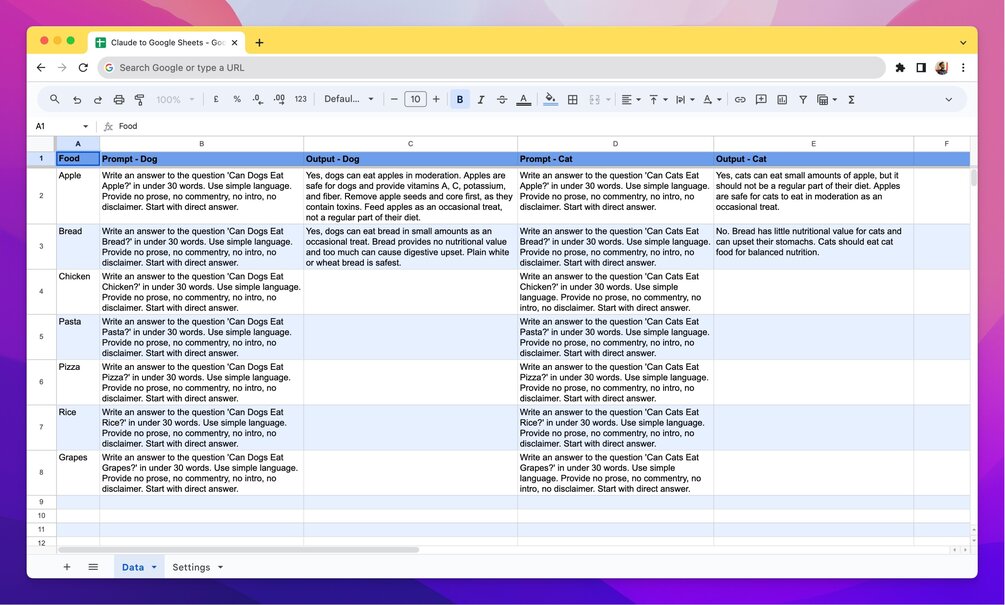Open the functions sigma menu
Image resolution: width=1005 pixels, height=605 pixels.
851,99
